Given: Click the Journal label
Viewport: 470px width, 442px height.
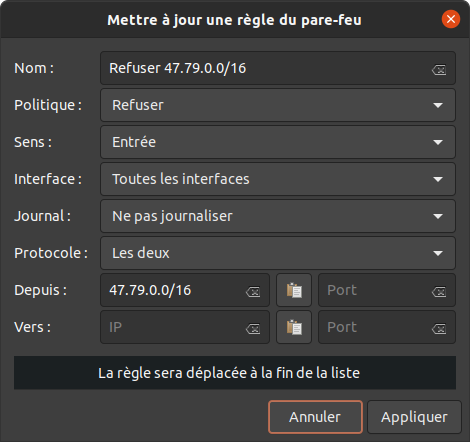Looking at the screenshot, I should point(42,216).
